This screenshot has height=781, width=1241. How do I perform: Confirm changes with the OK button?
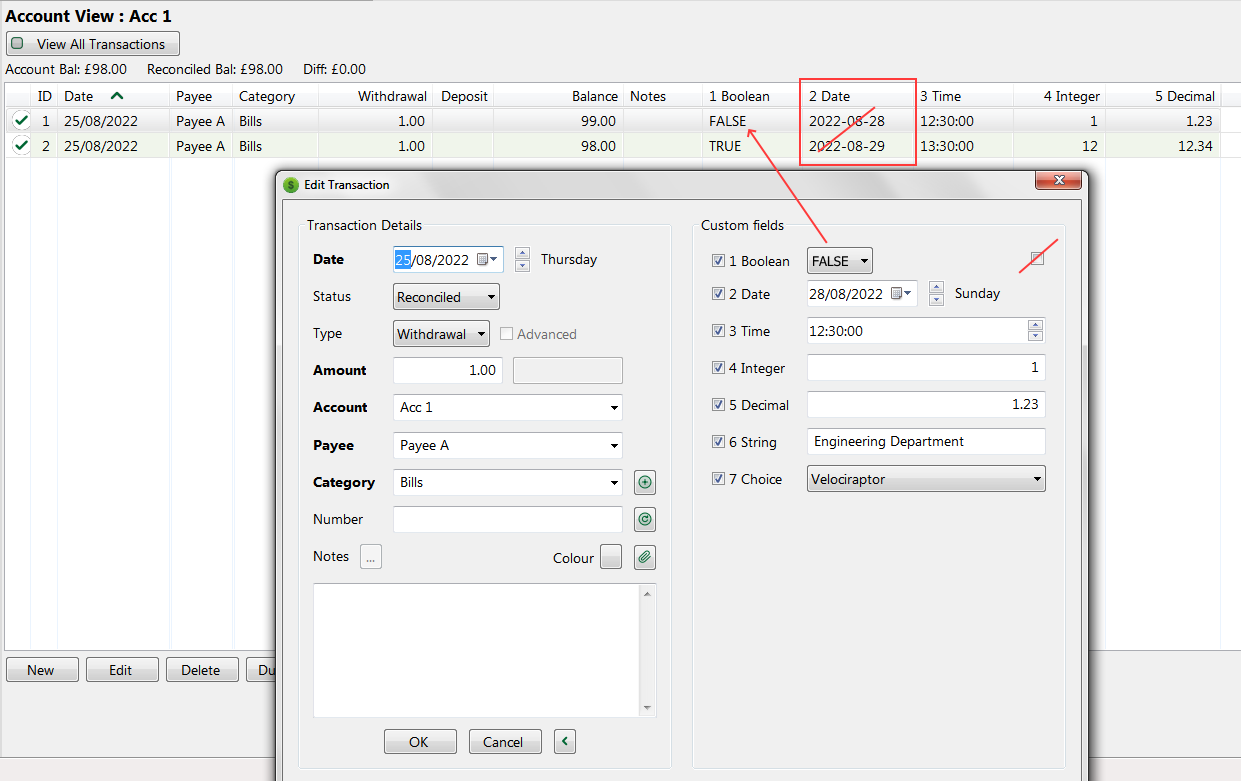420,741
